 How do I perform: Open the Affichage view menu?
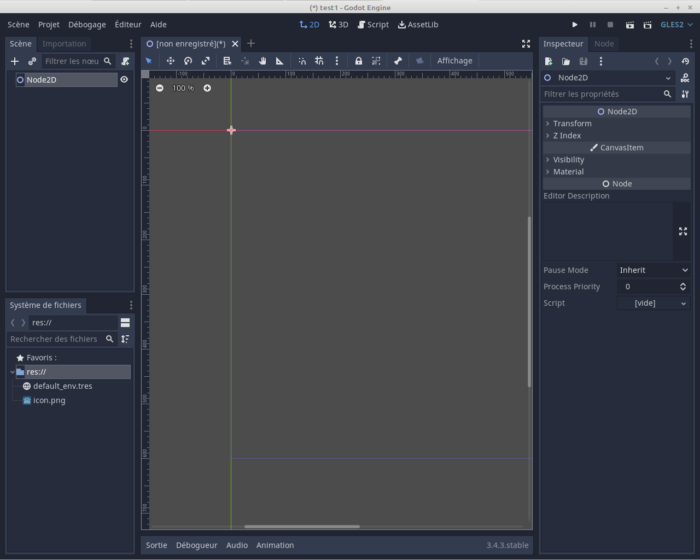(x=454, y=61)
